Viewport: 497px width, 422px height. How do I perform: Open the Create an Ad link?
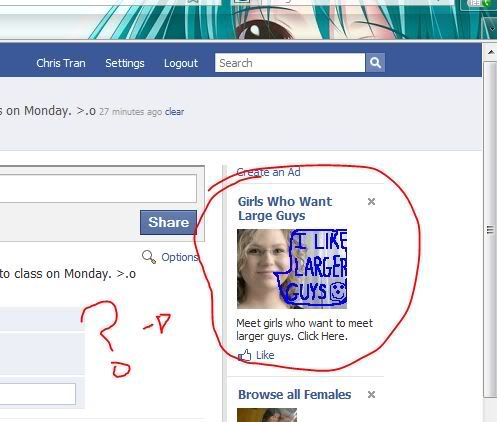[268, 172]
